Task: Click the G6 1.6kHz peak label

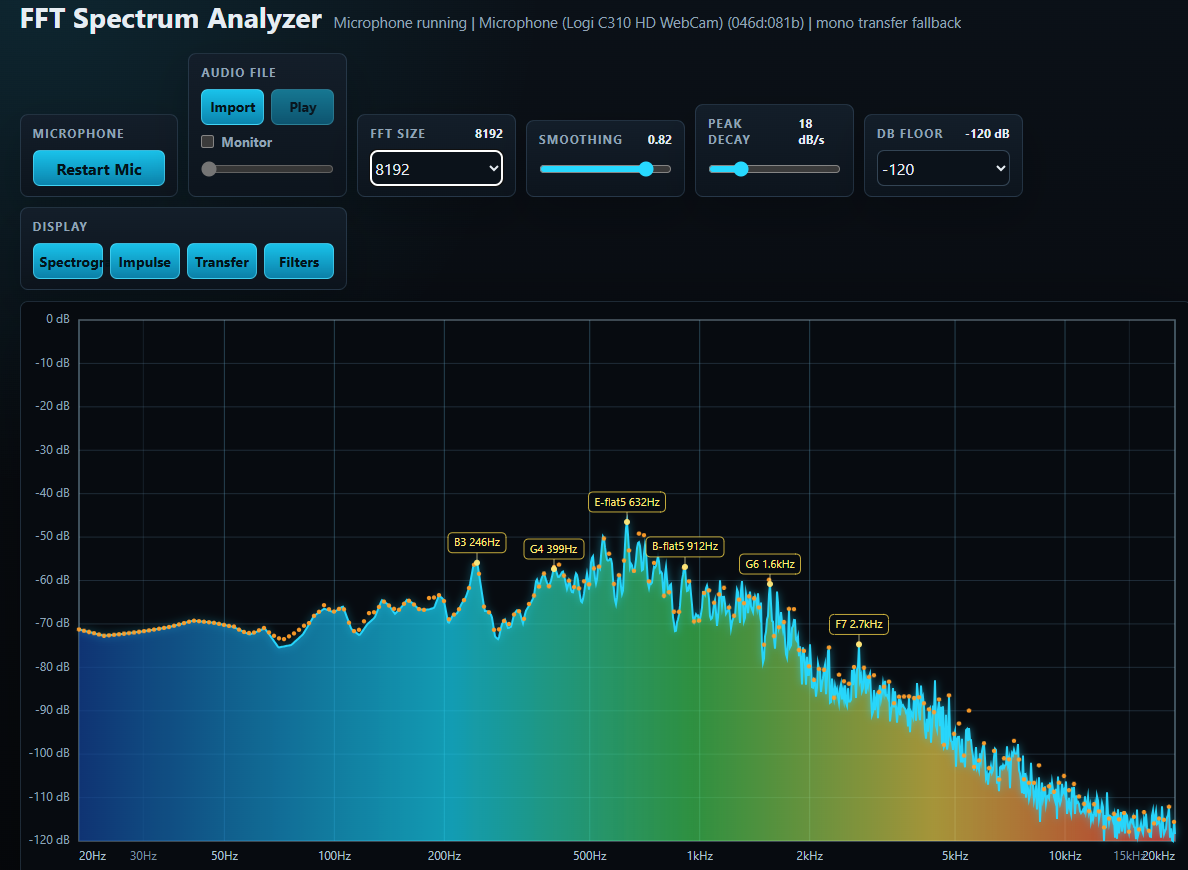Action: coord(770,564)
